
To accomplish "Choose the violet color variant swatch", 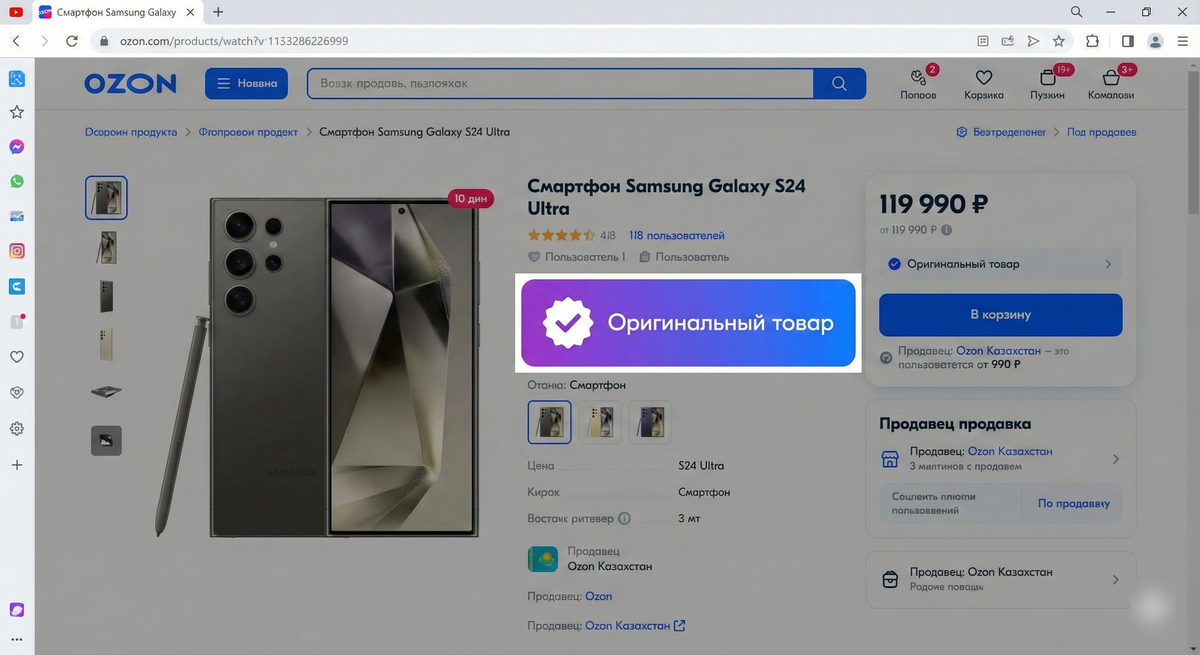I will click(650, 422).
